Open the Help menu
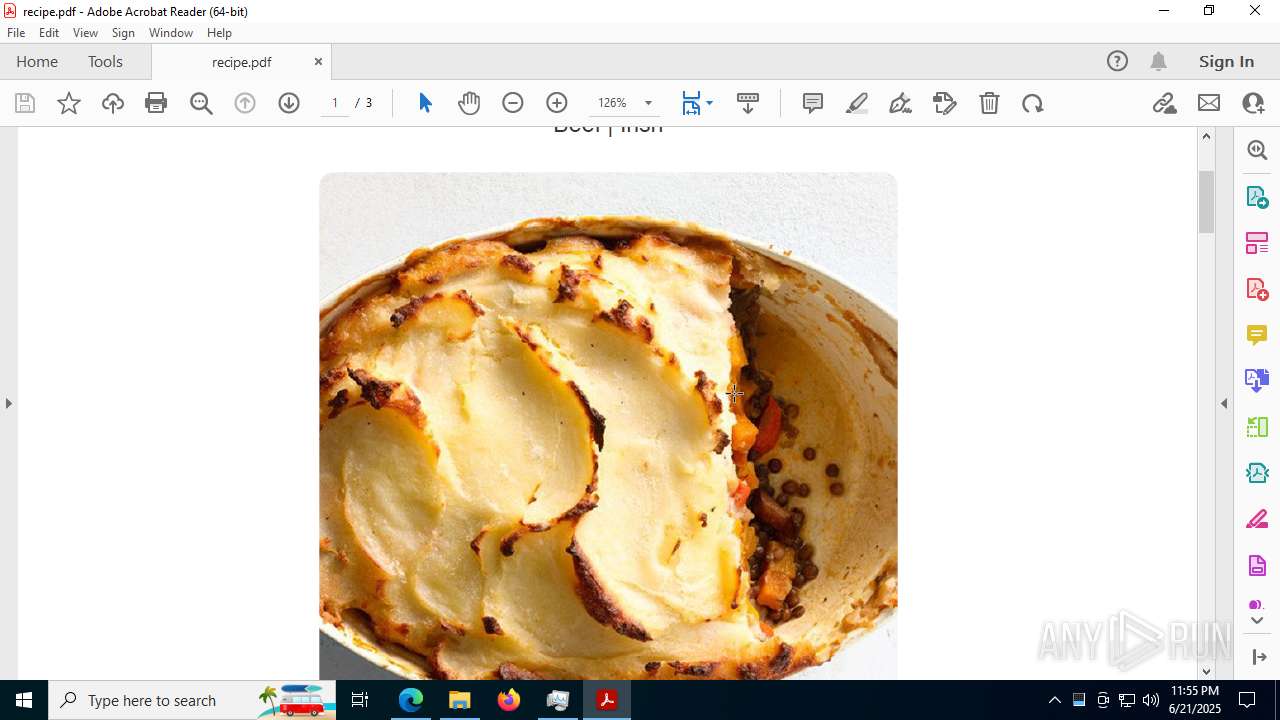Screen dimensions: 1280x720 pos(219,33)
